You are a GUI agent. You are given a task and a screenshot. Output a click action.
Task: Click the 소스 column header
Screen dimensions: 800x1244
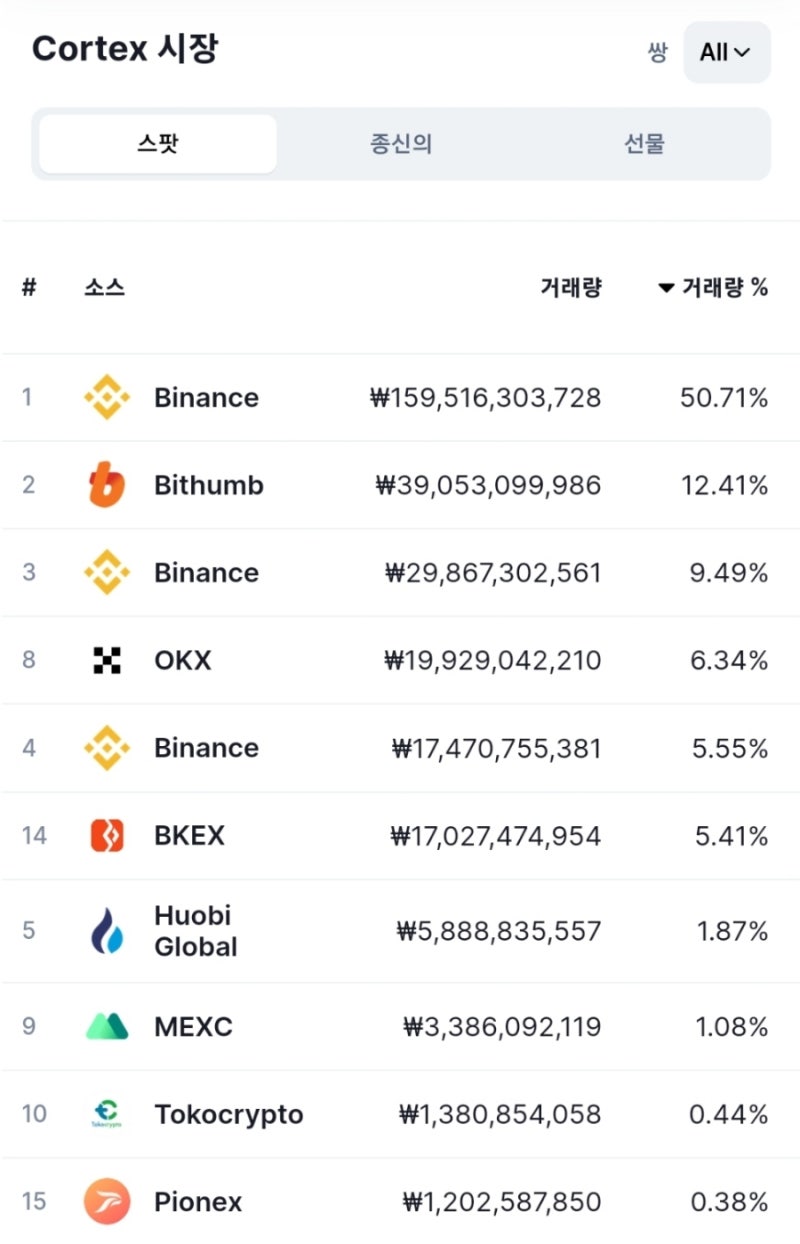click(105, 288)
